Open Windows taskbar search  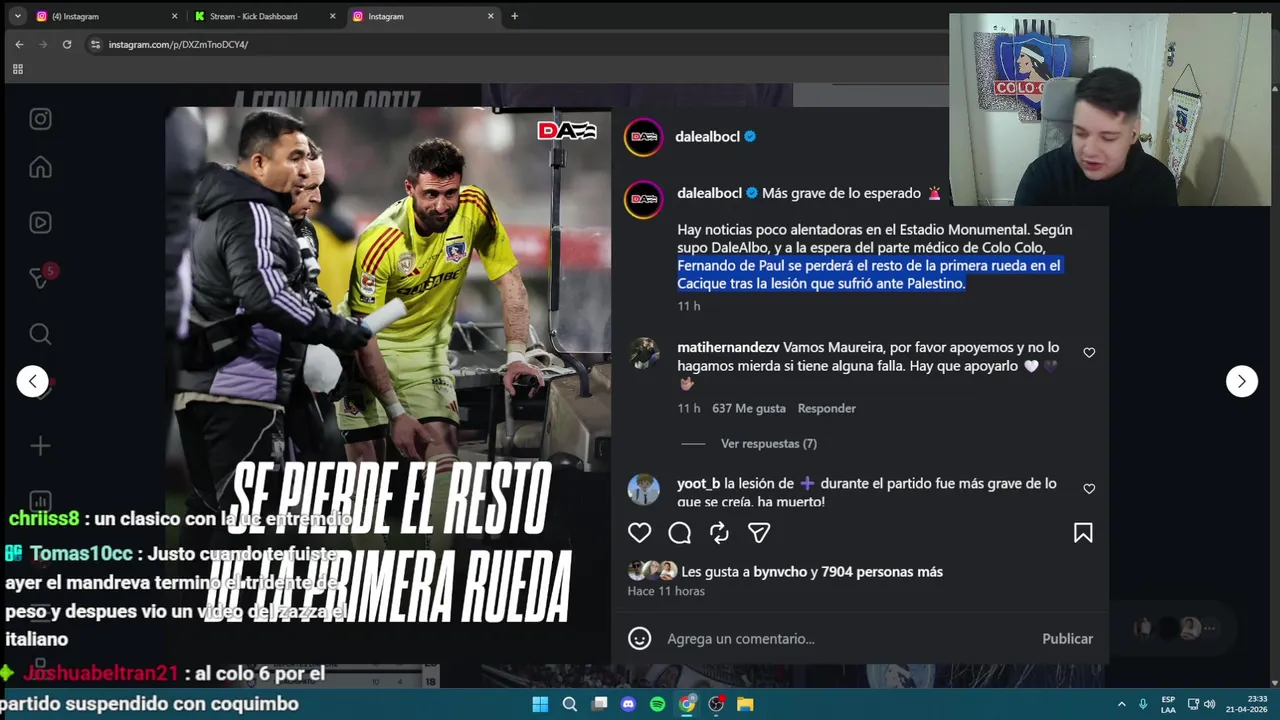pos(570,704)
